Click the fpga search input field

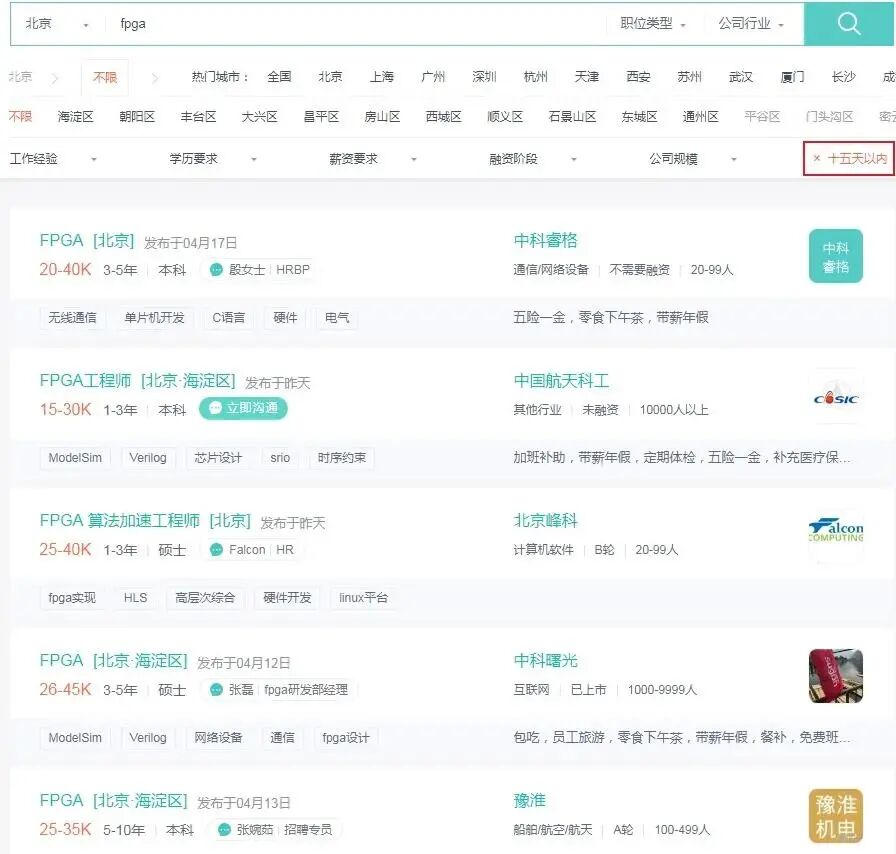(354, 23)
